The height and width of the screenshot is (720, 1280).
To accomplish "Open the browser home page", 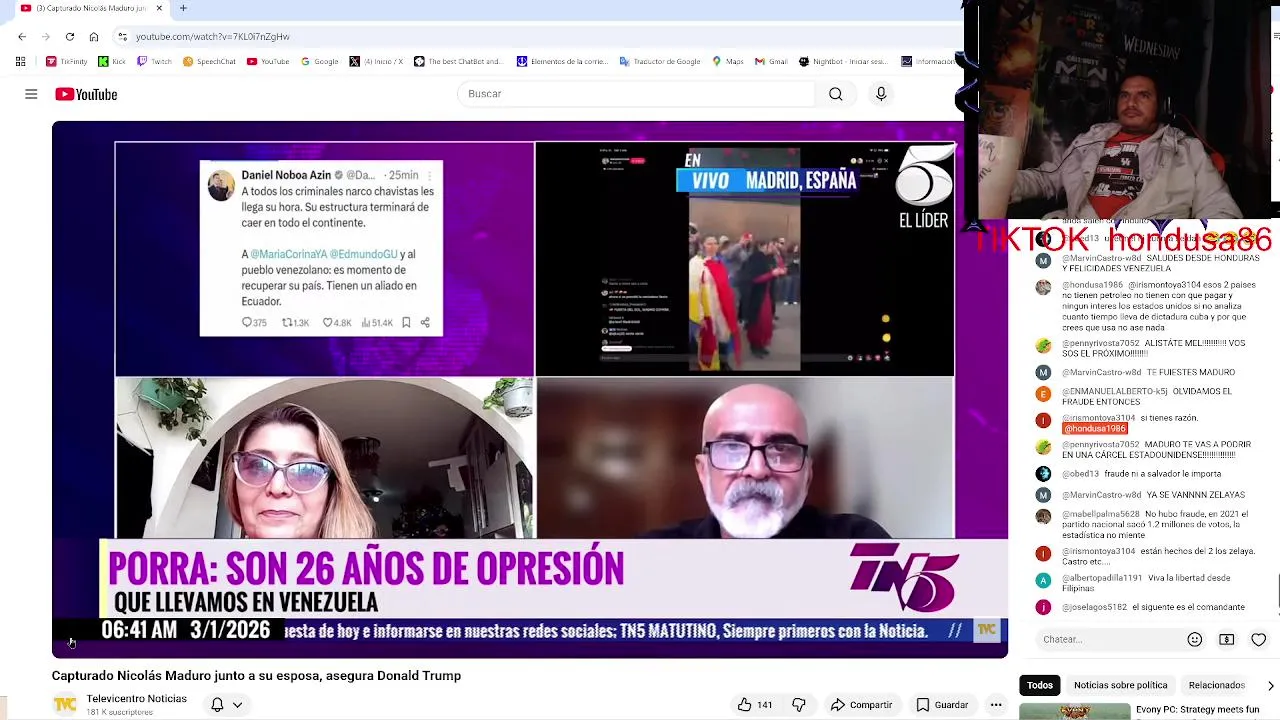I will pyautogui.click(x=94, y=37).
